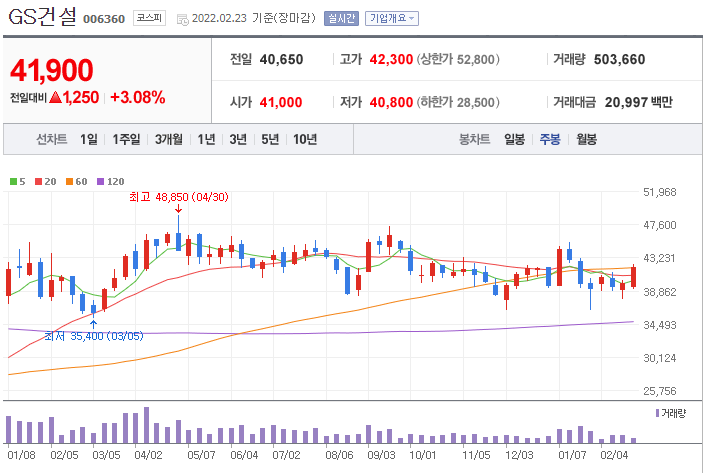Click the 전일 value 40,650

click(281, 59)
